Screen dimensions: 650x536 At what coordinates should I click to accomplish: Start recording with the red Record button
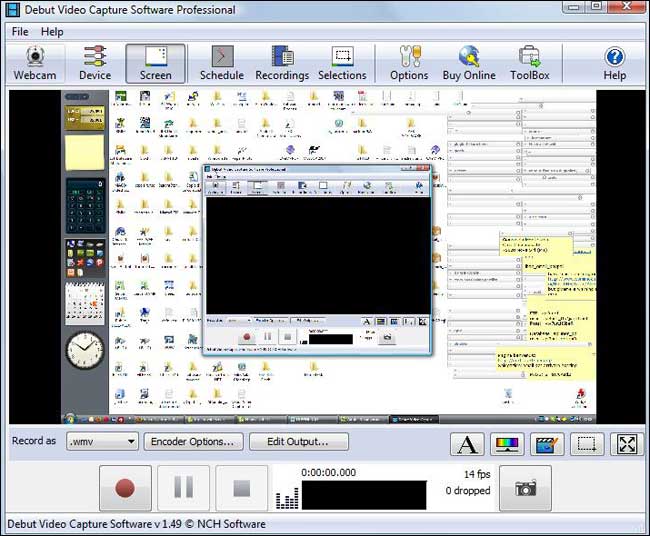point(125,488)
